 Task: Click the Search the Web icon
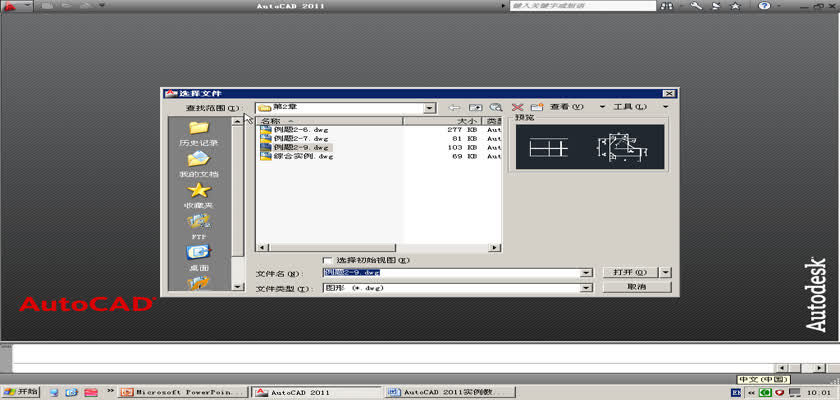[x=496, y=107]
